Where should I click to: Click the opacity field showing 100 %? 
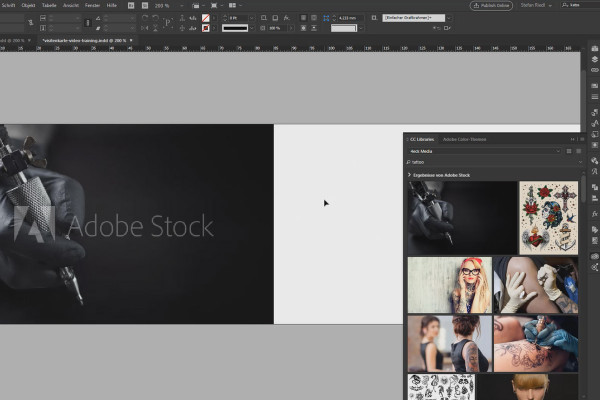[x=278, y=28]
